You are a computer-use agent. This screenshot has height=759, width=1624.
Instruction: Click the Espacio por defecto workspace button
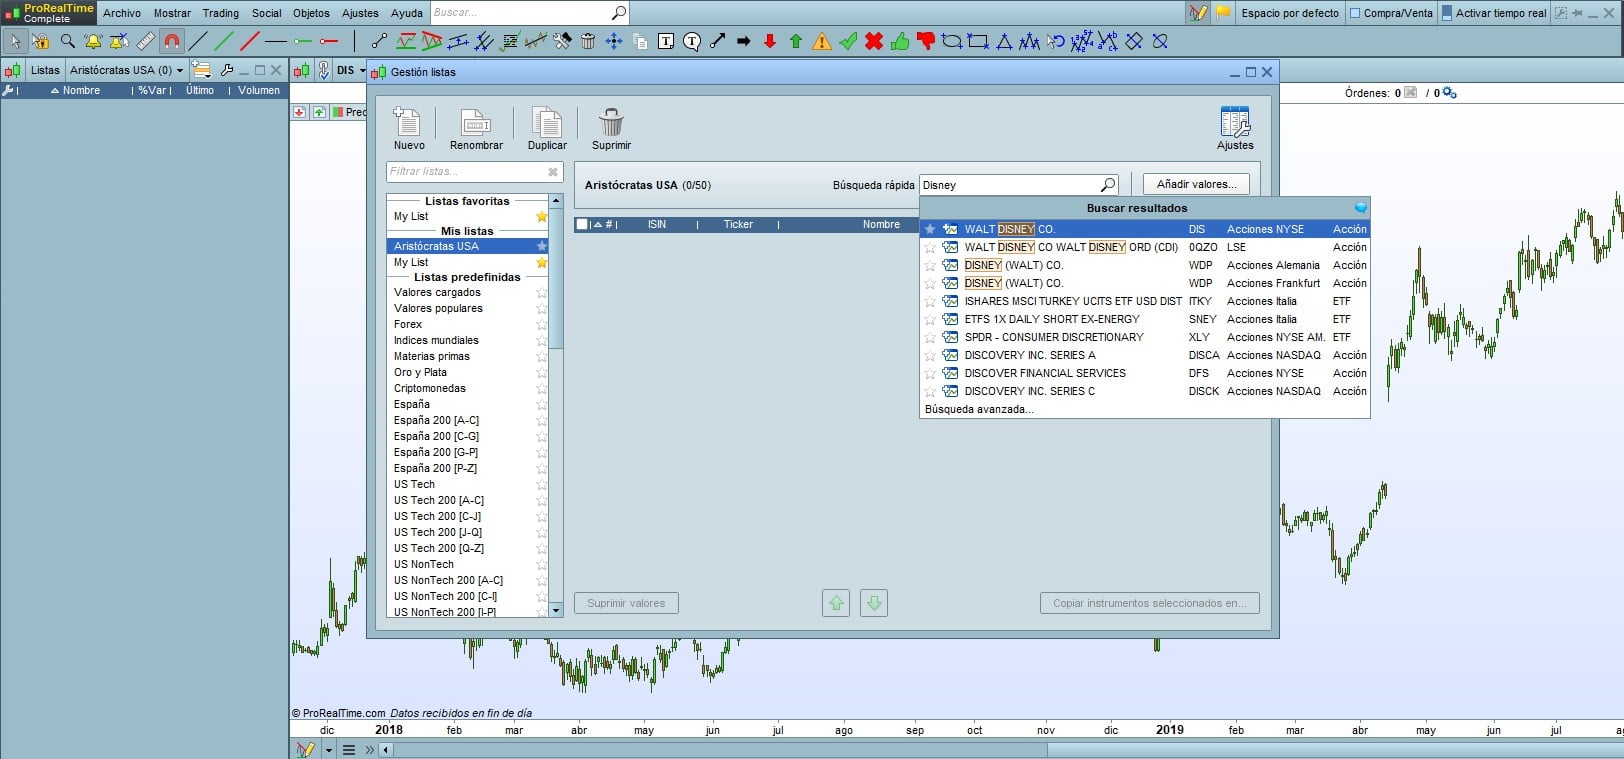(1290, 13)
